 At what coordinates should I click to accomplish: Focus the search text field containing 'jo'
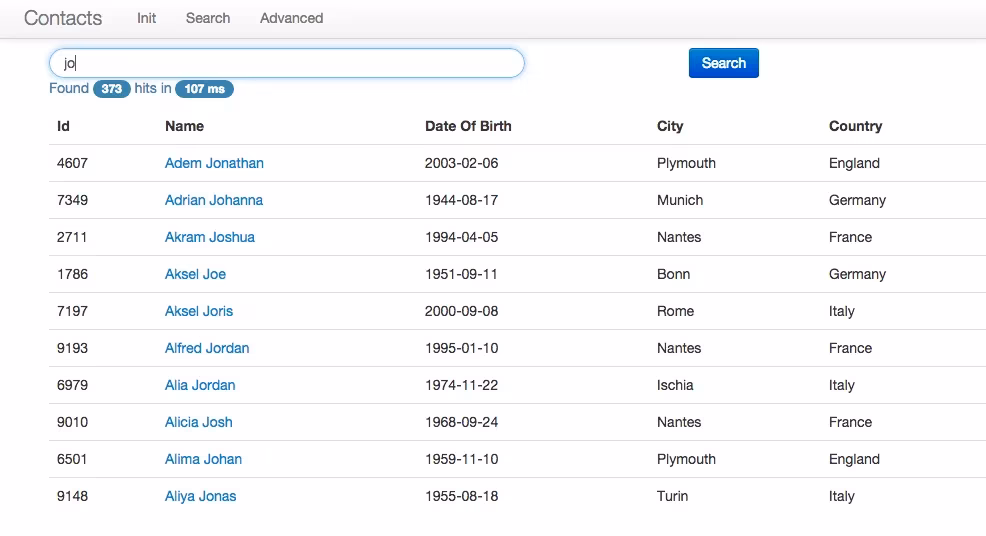tap(287, 63)
